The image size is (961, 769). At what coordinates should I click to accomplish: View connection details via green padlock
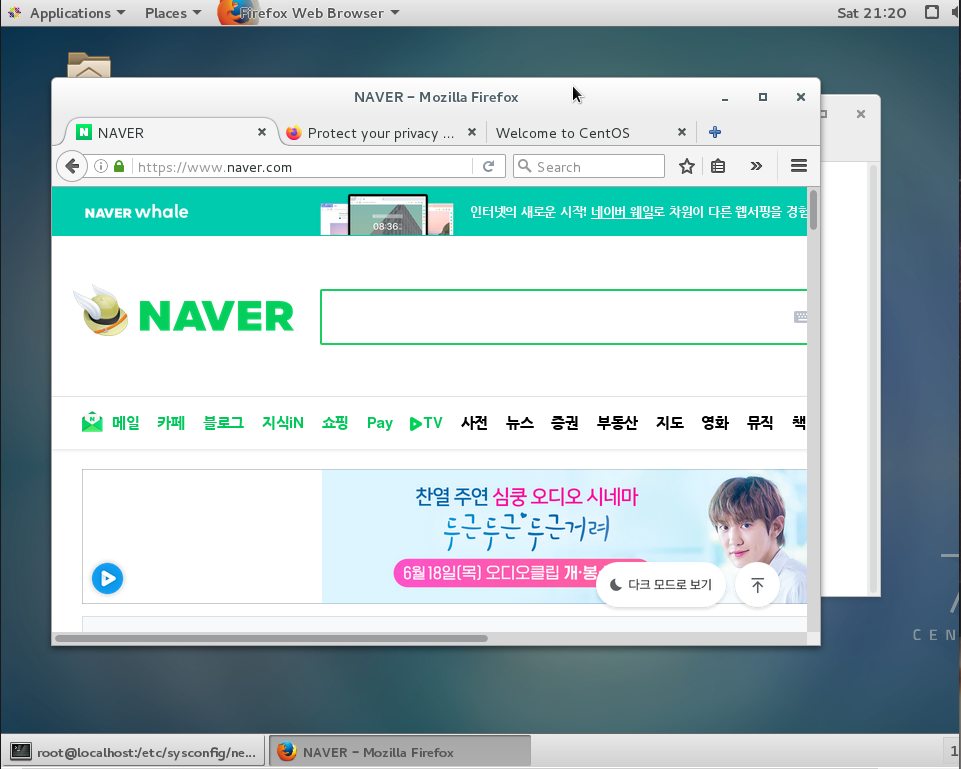(x=119, y=166)
